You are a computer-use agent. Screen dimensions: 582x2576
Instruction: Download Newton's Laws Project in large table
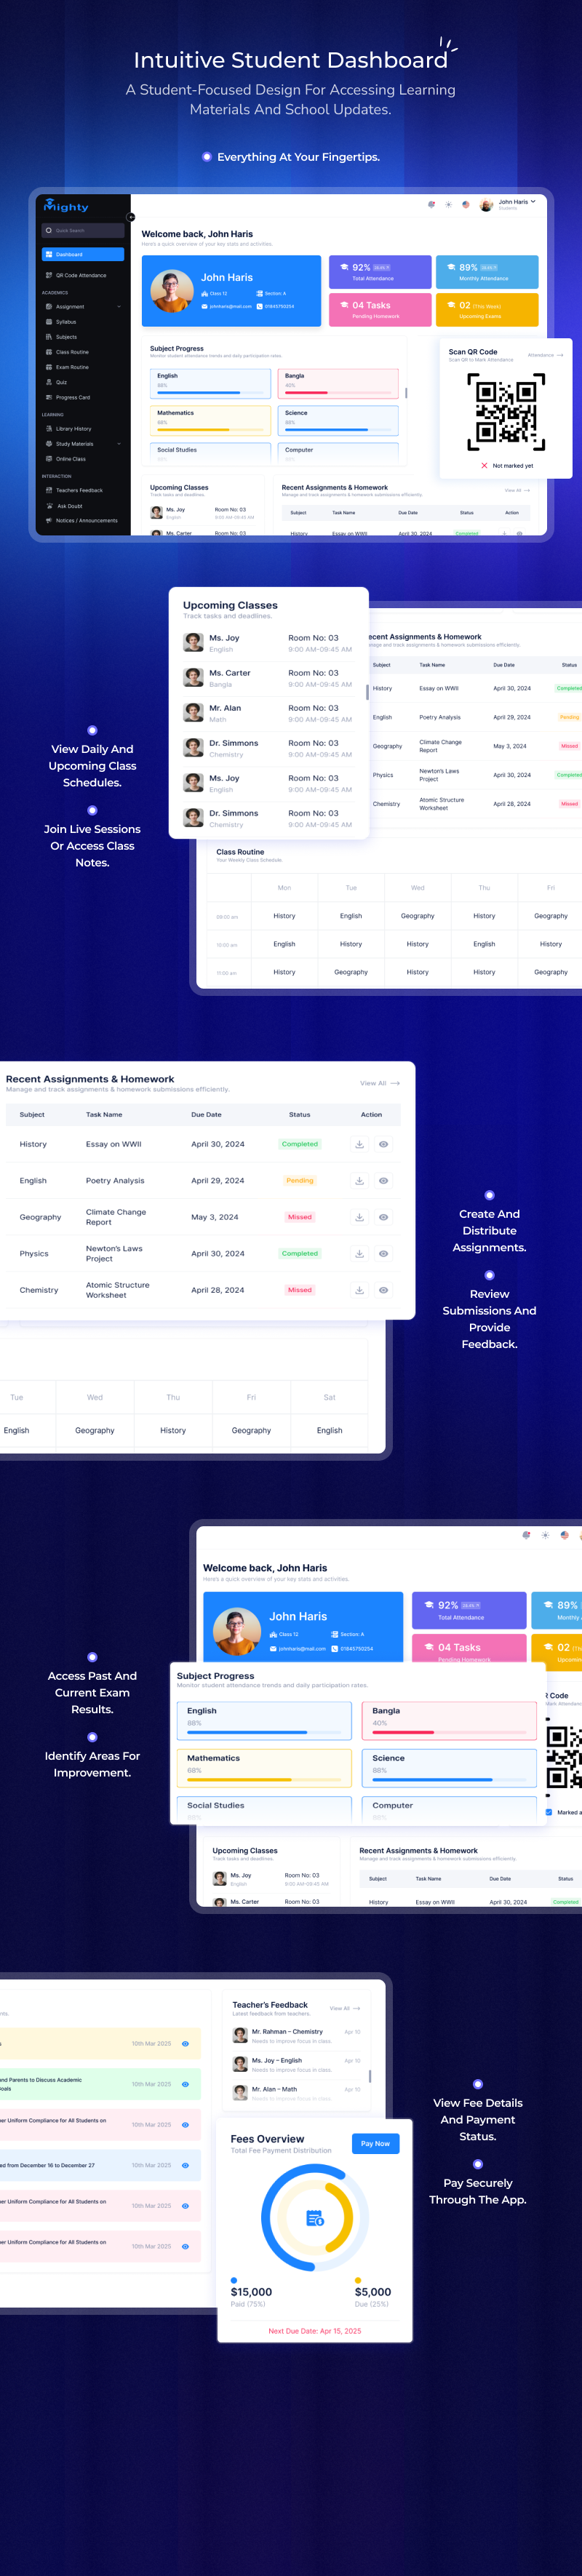tap(359, 1254)
